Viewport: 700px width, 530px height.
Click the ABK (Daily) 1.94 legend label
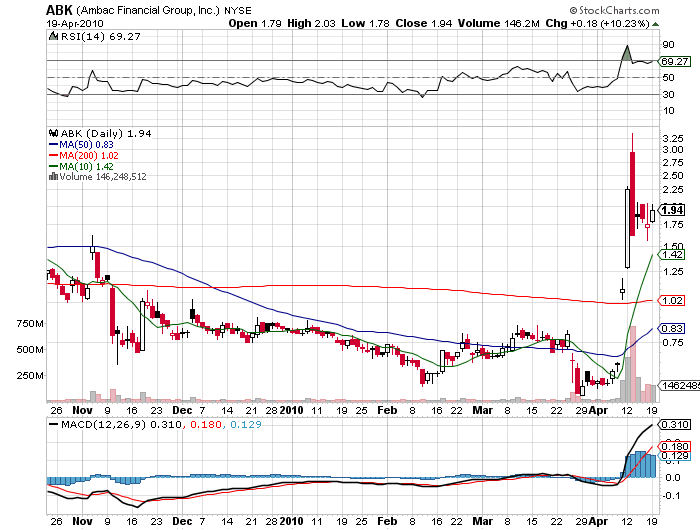click(x=106, y=134)
